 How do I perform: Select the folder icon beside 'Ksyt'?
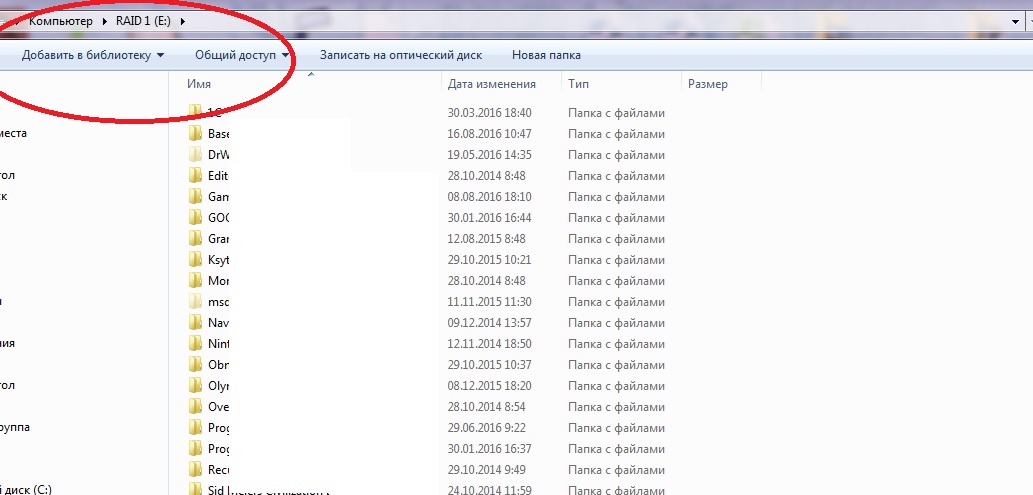point(195,260)
